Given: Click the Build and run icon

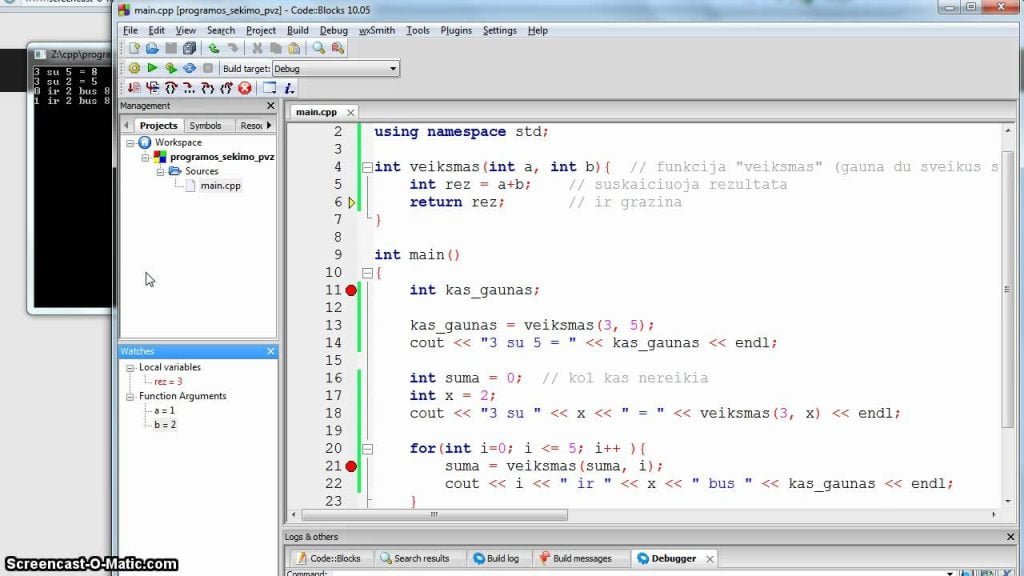Looking at the screenshot, I should [171, 68].
